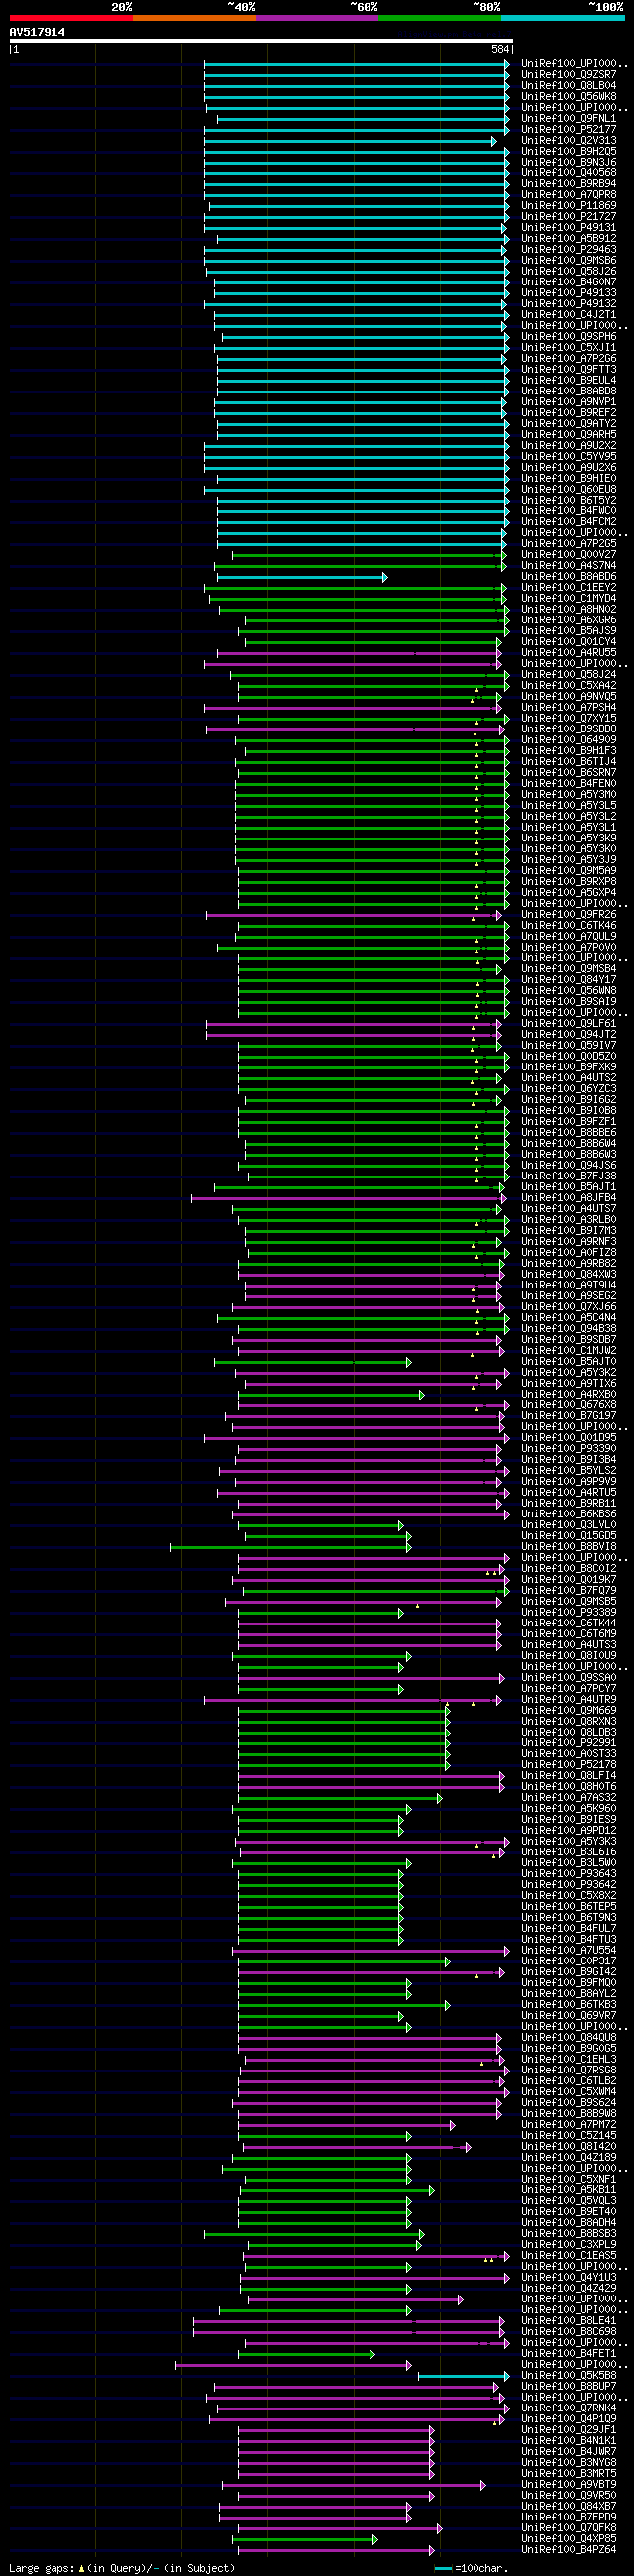Select the UniRef100_Q00V27 label
This screenshot has height=2576, width=634.
pyautogui.click(x=568, y=555)
